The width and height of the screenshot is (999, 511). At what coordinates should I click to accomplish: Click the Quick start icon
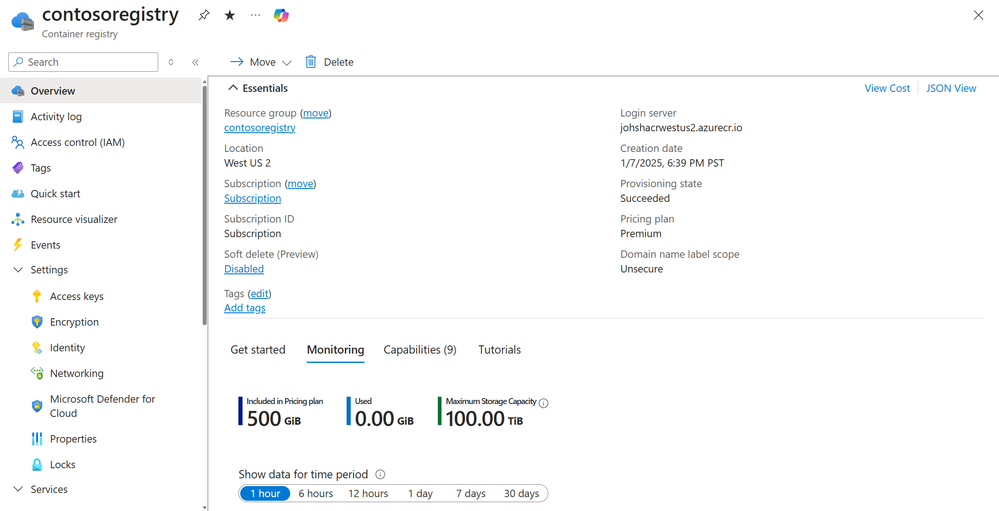point(18,194)
